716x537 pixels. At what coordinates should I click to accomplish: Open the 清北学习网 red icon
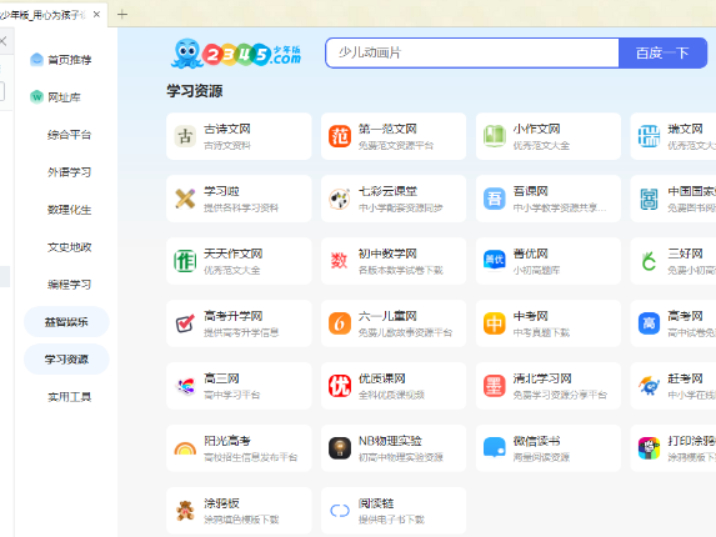(x=495, y=386)
